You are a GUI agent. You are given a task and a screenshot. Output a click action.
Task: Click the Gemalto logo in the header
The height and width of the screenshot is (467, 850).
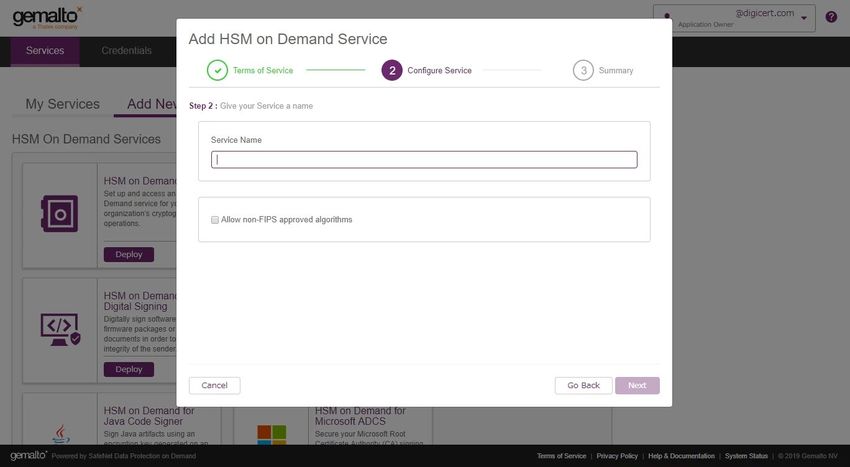(x=47, y=18)
